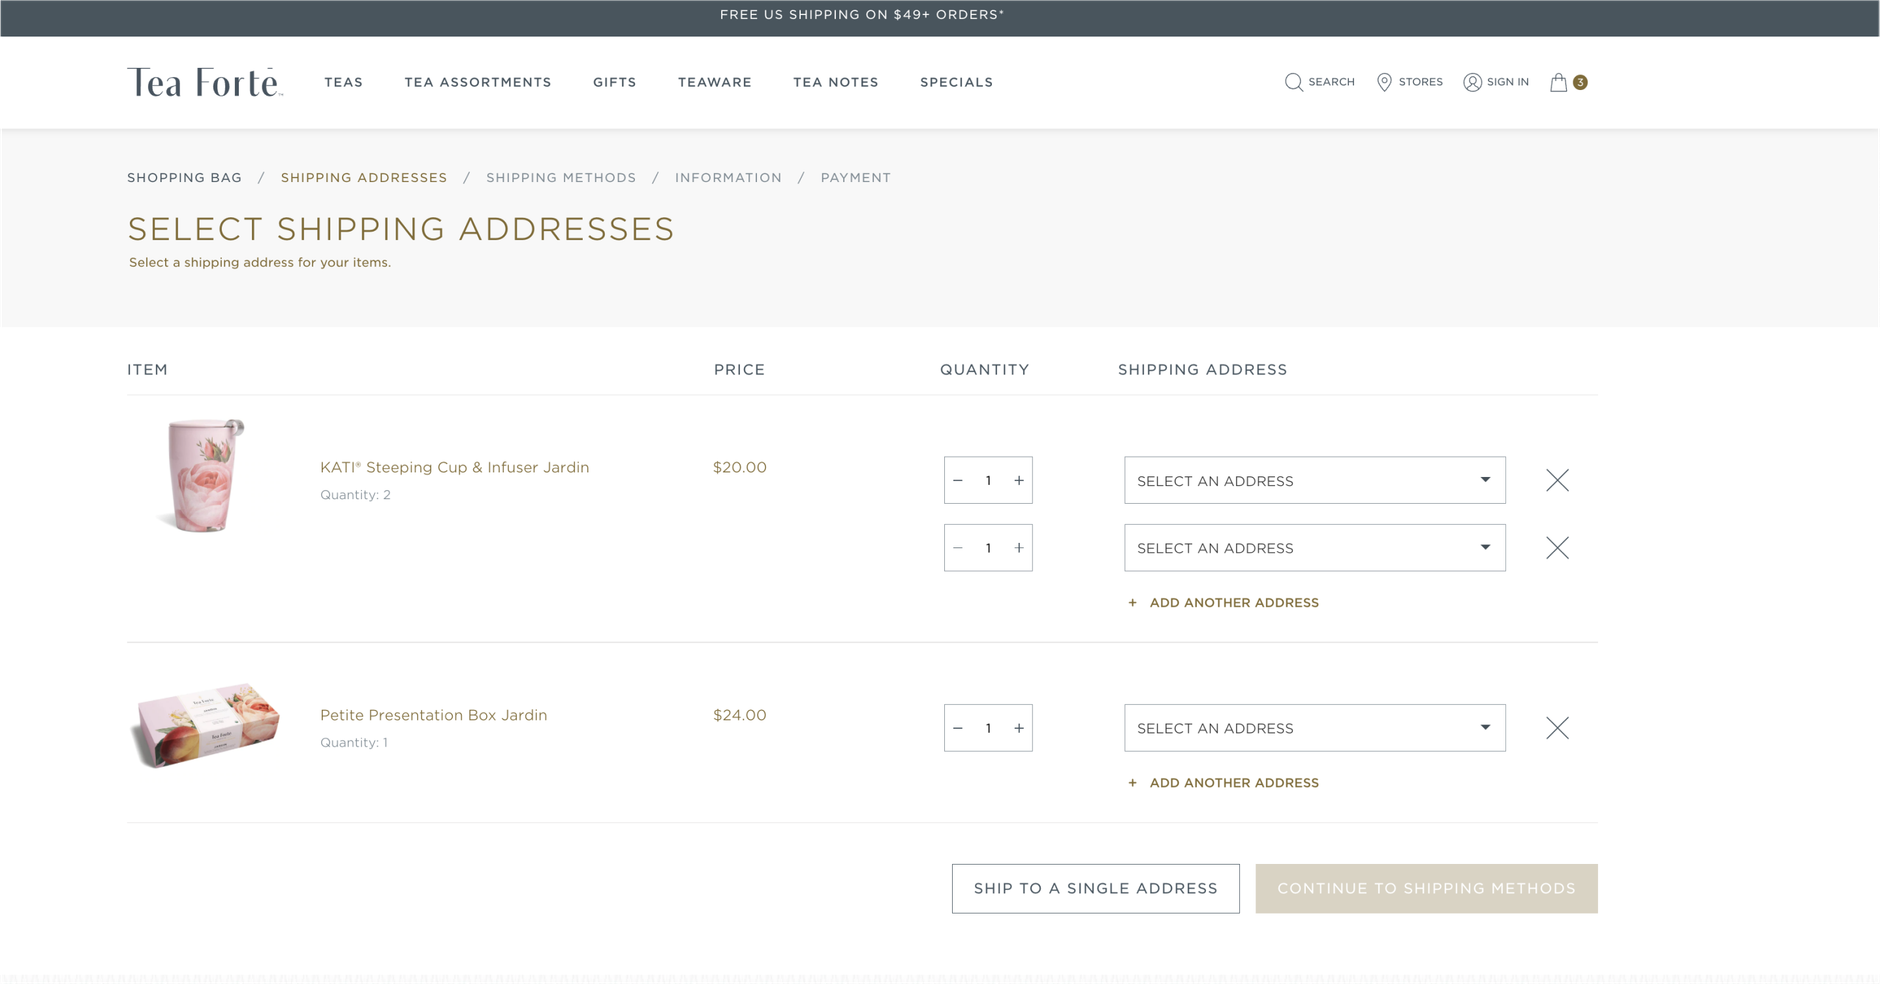Remove first KATI Steeping Cup address row
The image size is (1880, 984).
[1557, 480]
